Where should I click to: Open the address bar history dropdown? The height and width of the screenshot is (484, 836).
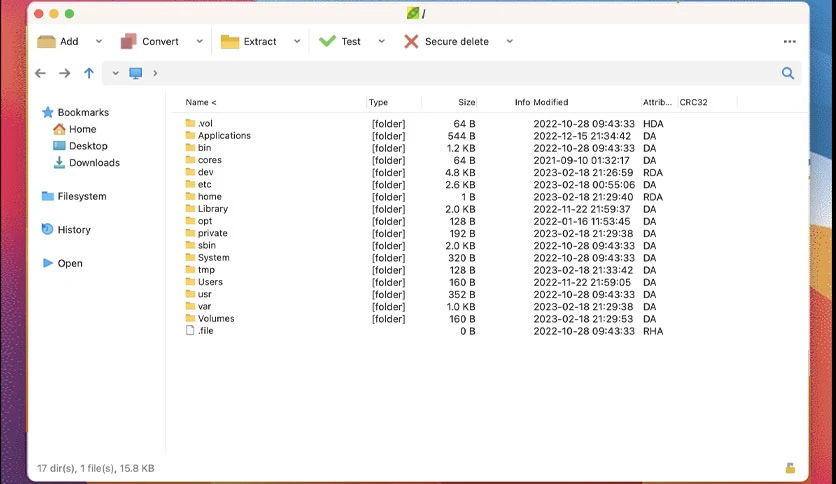[x=115, y=73]
